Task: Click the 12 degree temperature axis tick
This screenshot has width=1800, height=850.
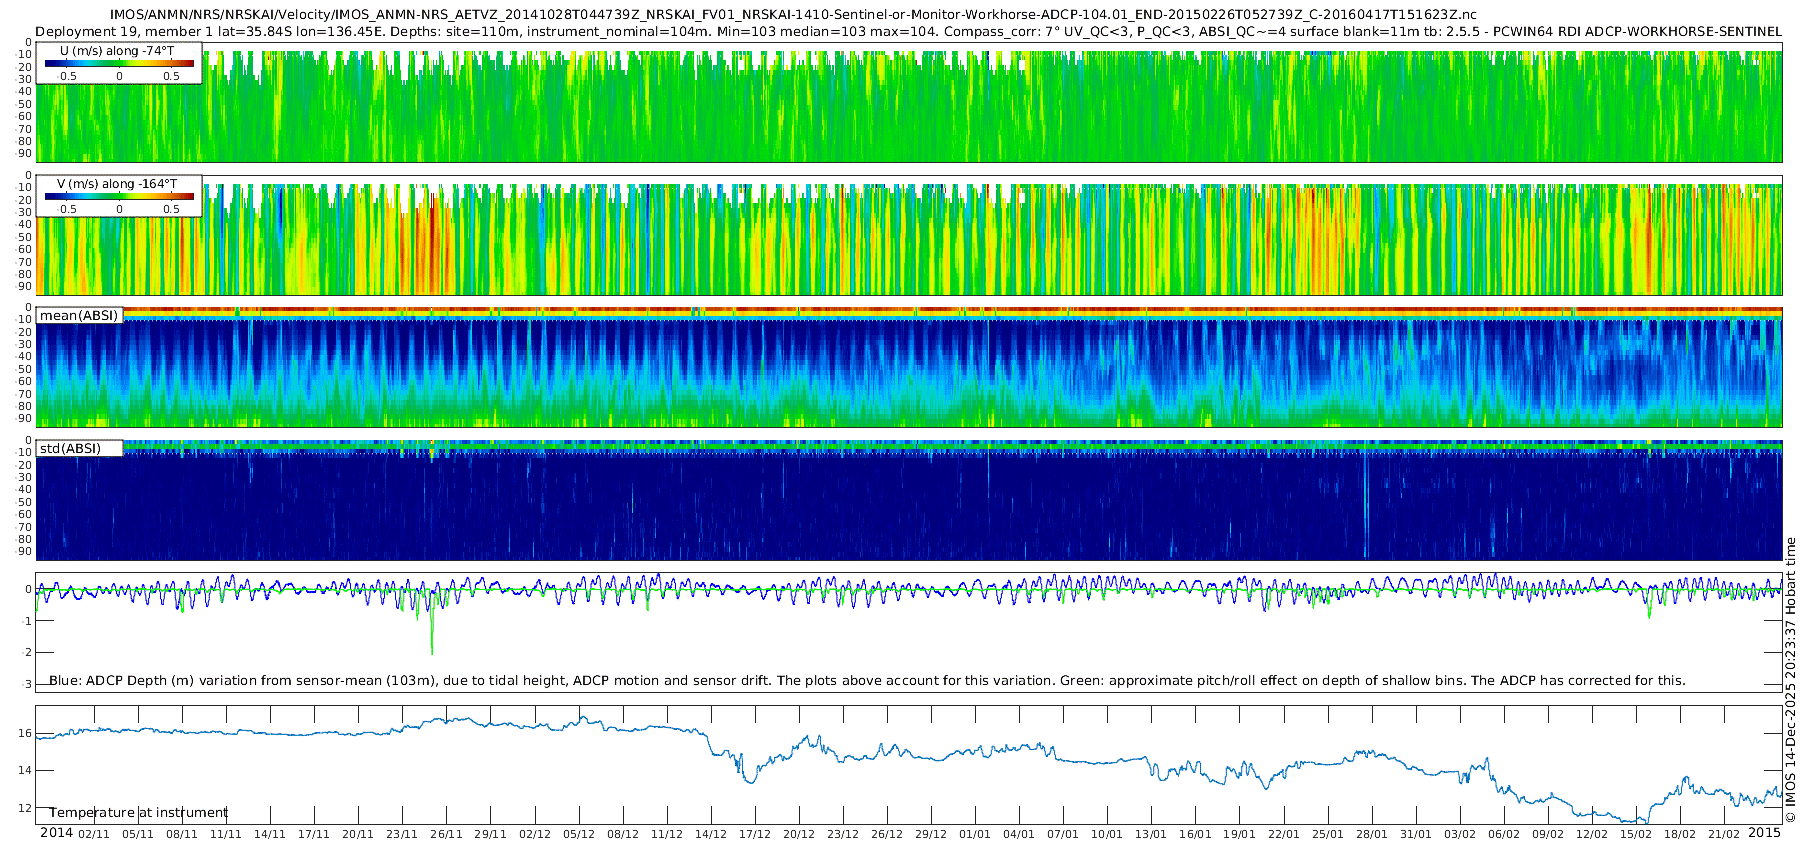Action: tap(25, 808)
